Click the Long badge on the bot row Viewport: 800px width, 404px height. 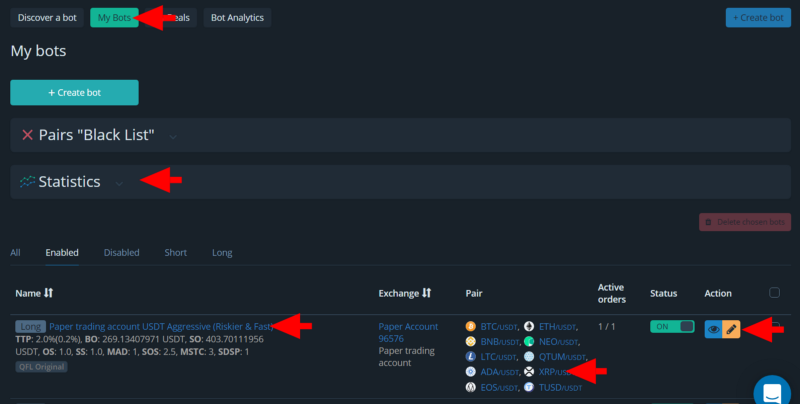click(31, 326)
